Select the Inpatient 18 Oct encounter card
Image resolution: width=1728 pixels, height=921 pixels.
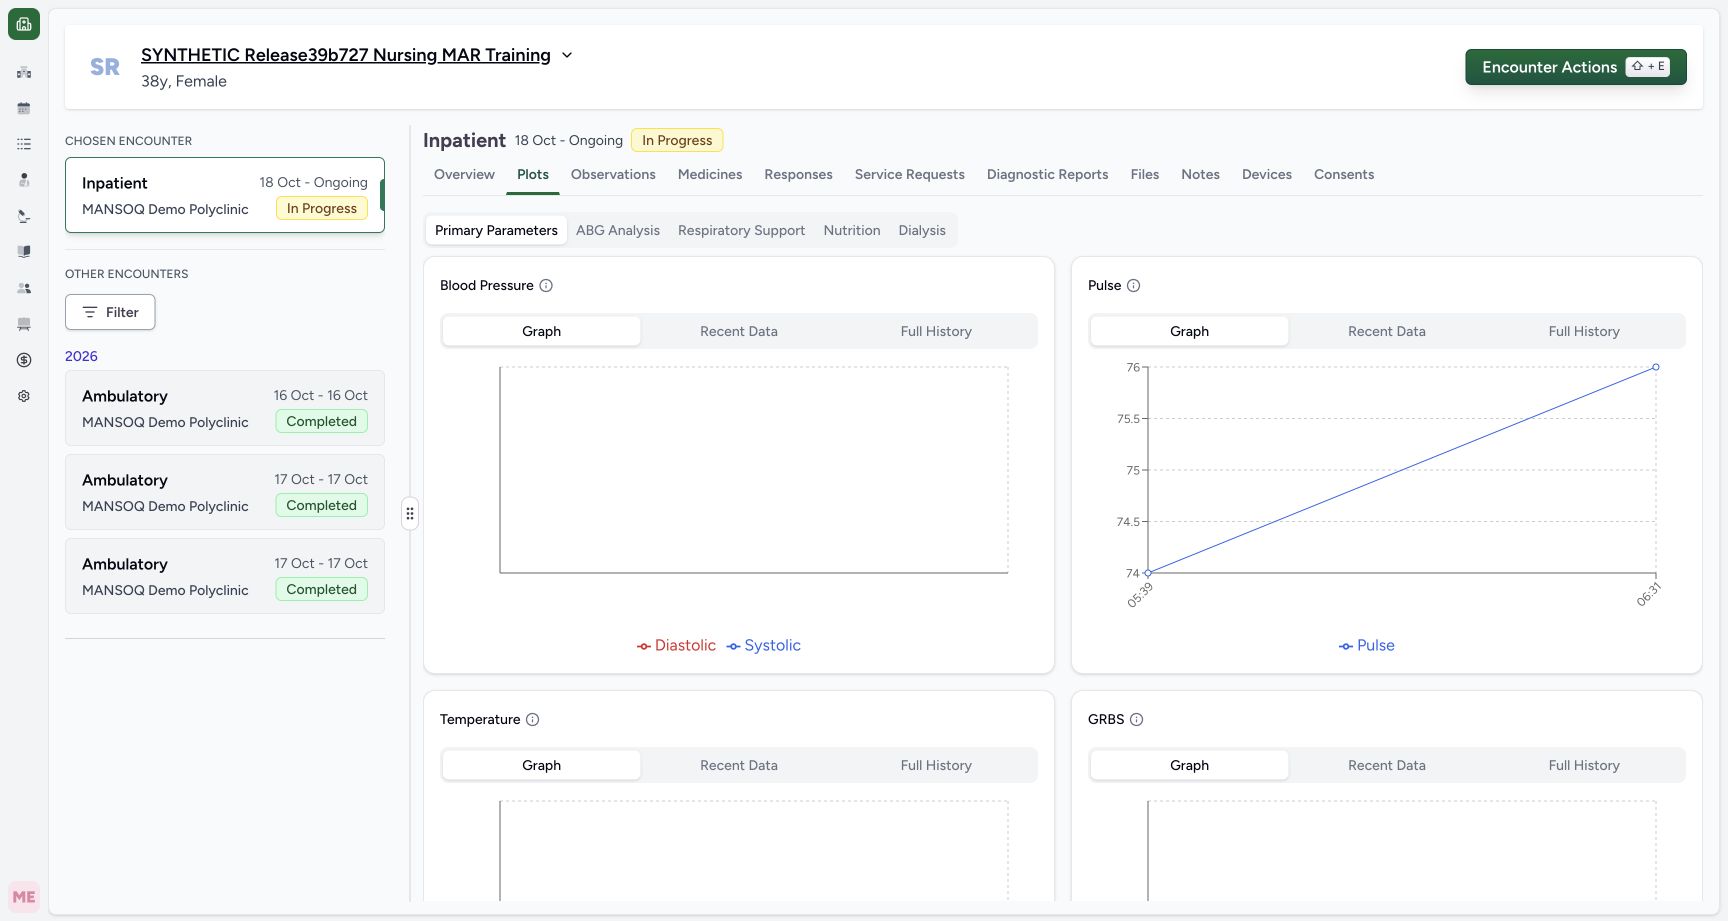(x=225, y=195)
